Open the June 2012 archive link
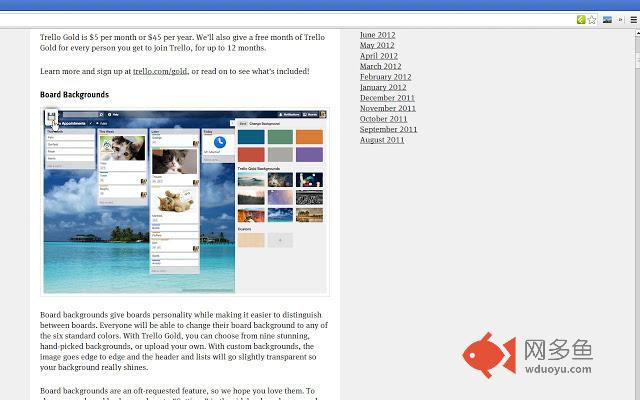Viewport: 640px width, 400px height. [378, 35]
